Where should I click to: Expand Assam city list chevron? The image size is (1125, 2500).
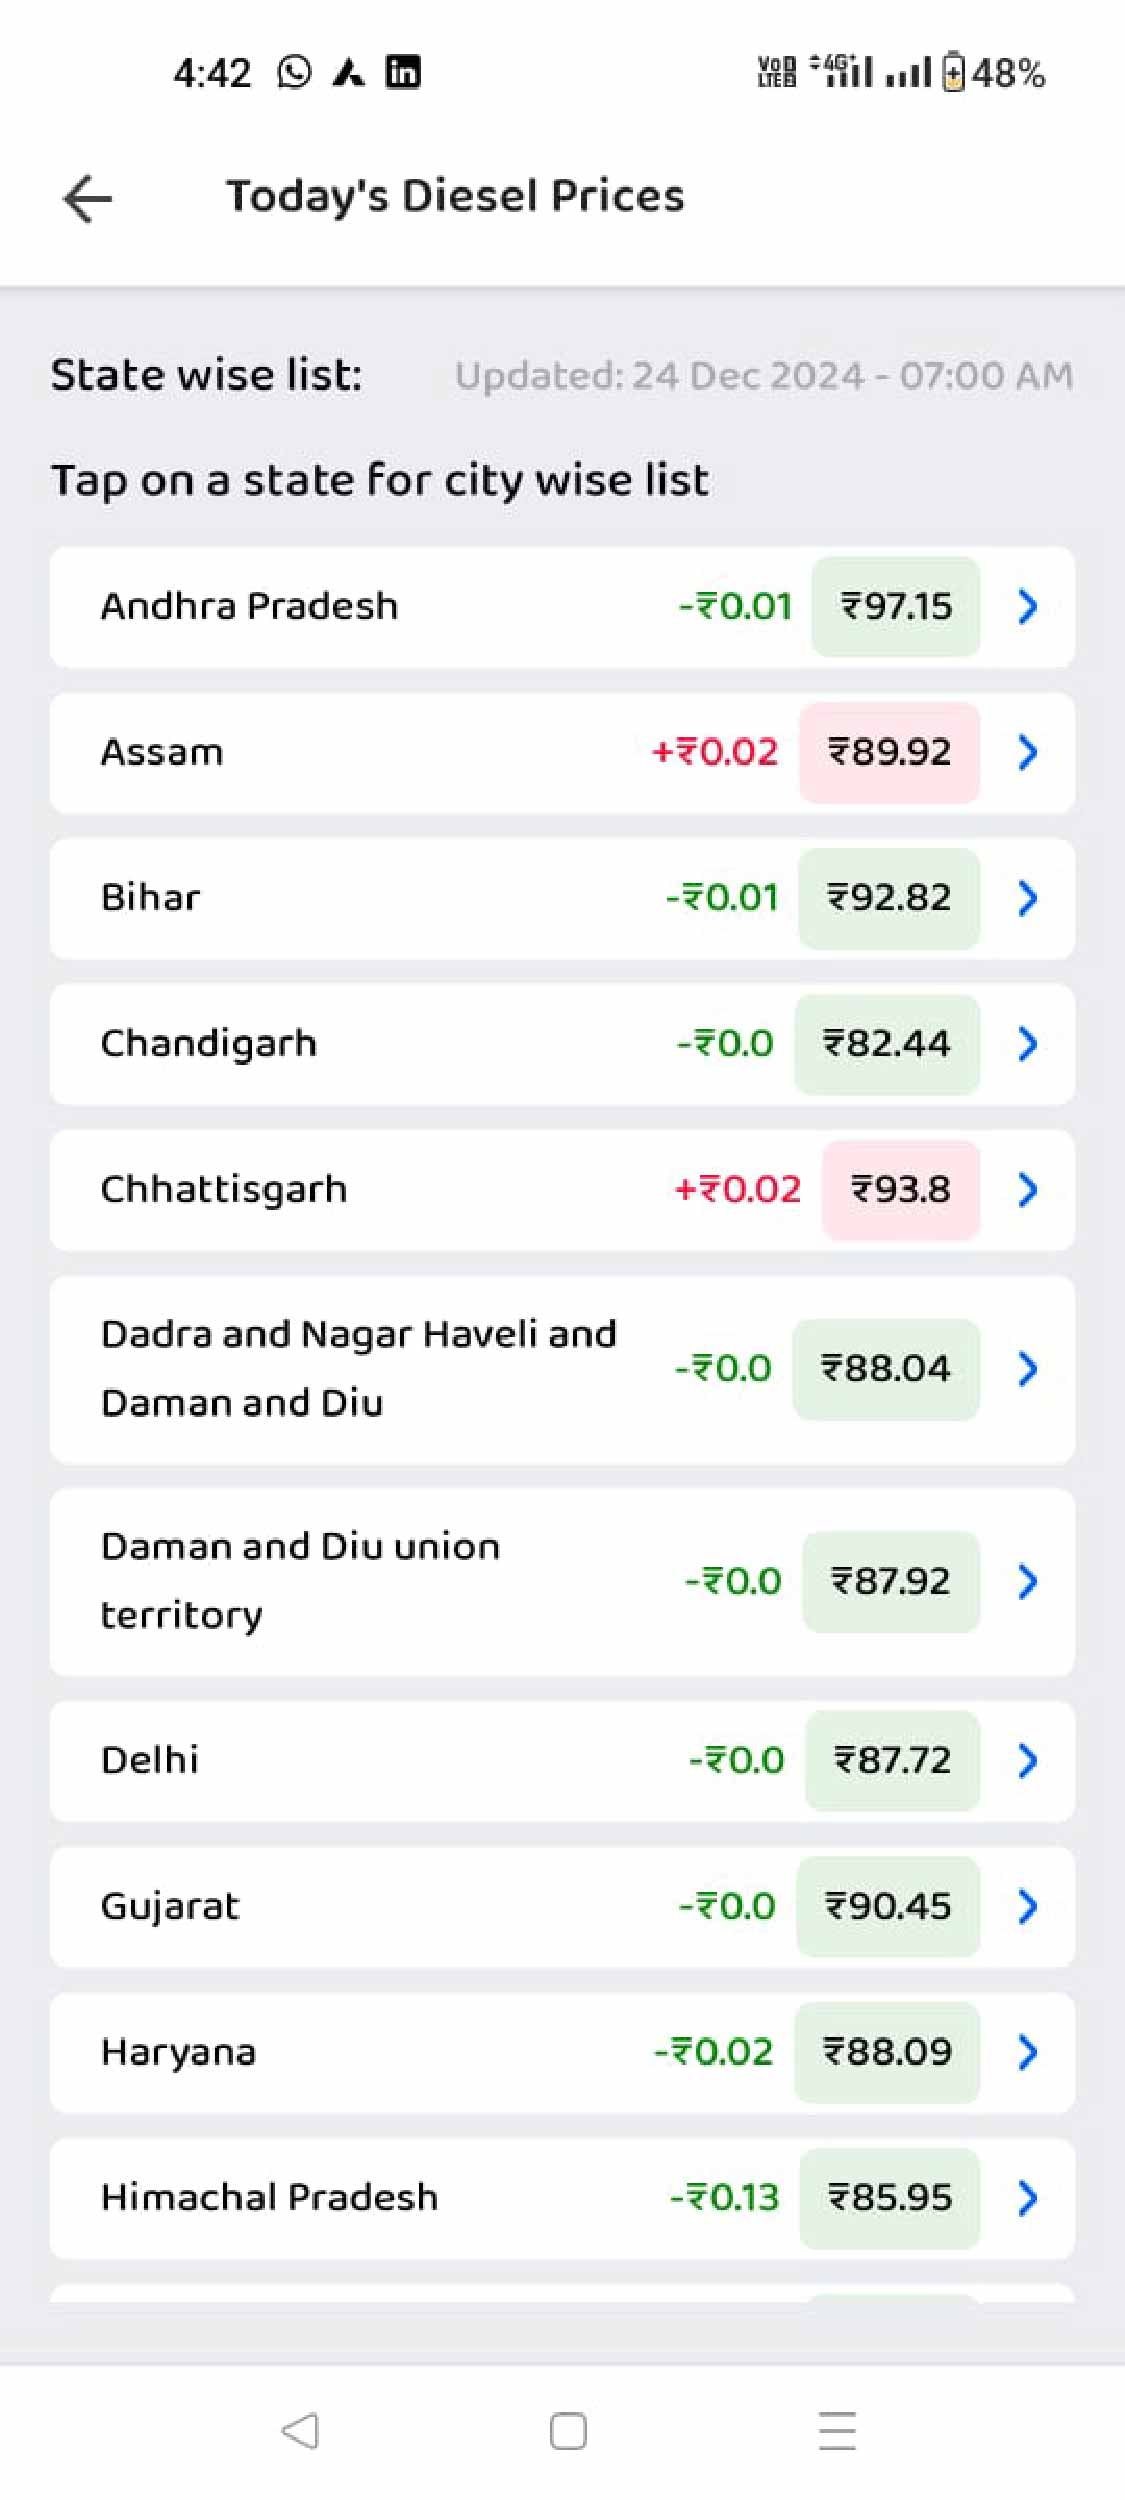[x=1027, y=752]
